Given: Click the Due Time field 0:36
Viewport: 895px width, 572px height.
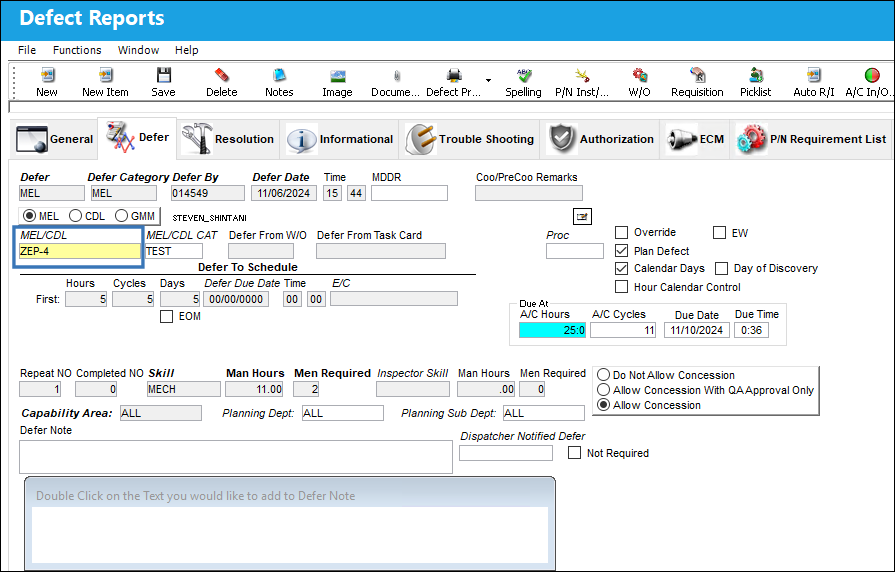Looking at the screenshot, I should pos(751,330).
